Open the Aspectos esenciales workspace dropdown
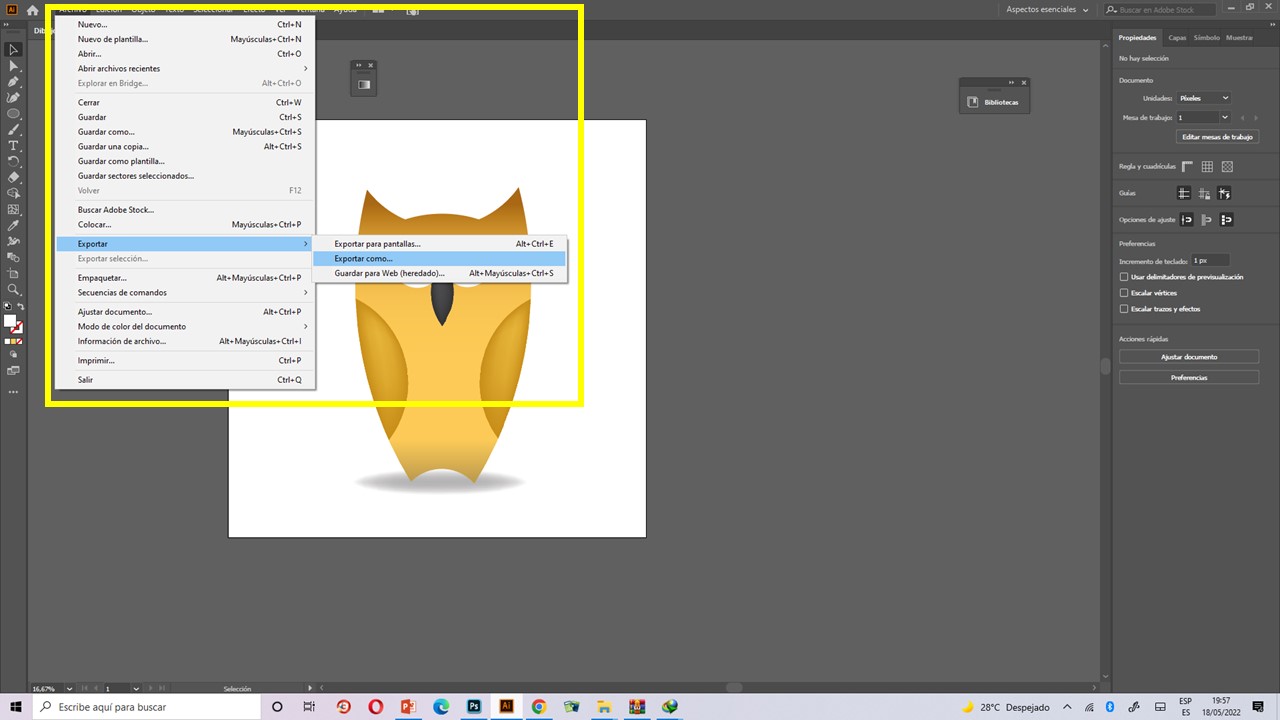The image size is (1280, 720). tap(1046, 9)
